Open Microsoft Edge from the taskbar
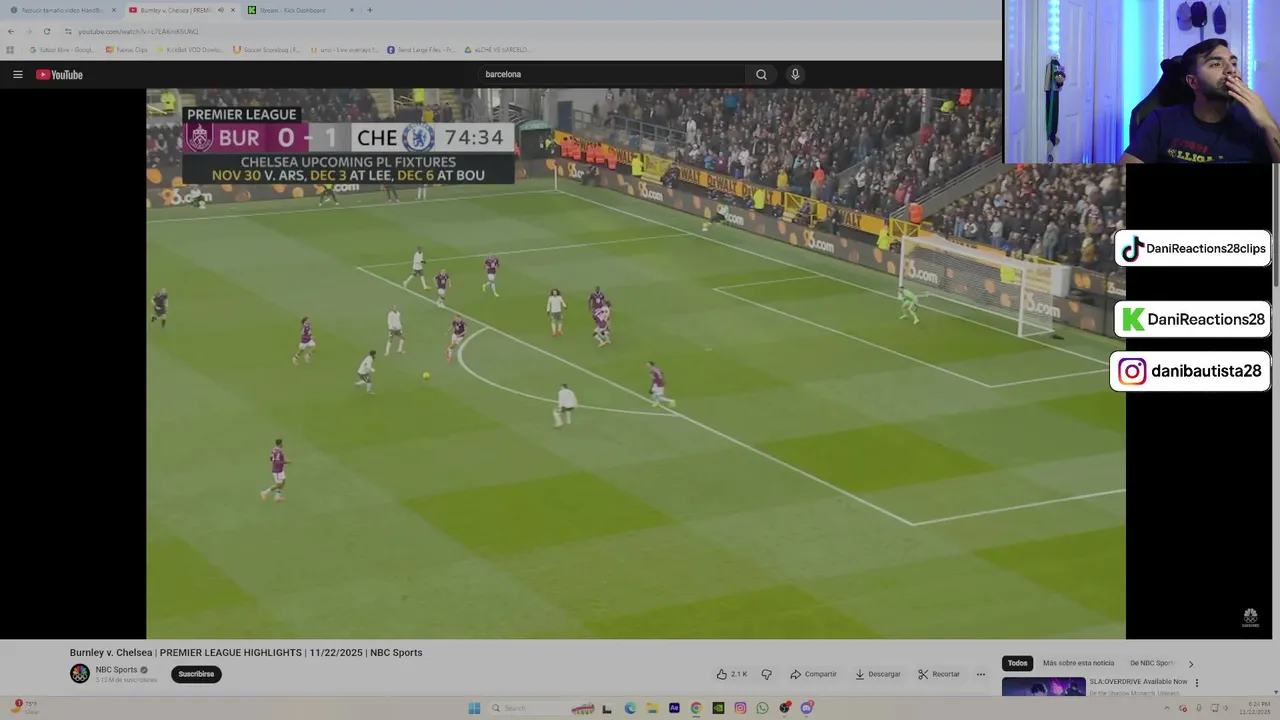Viewport: 1280px width, 720px height. pos(630,708)
